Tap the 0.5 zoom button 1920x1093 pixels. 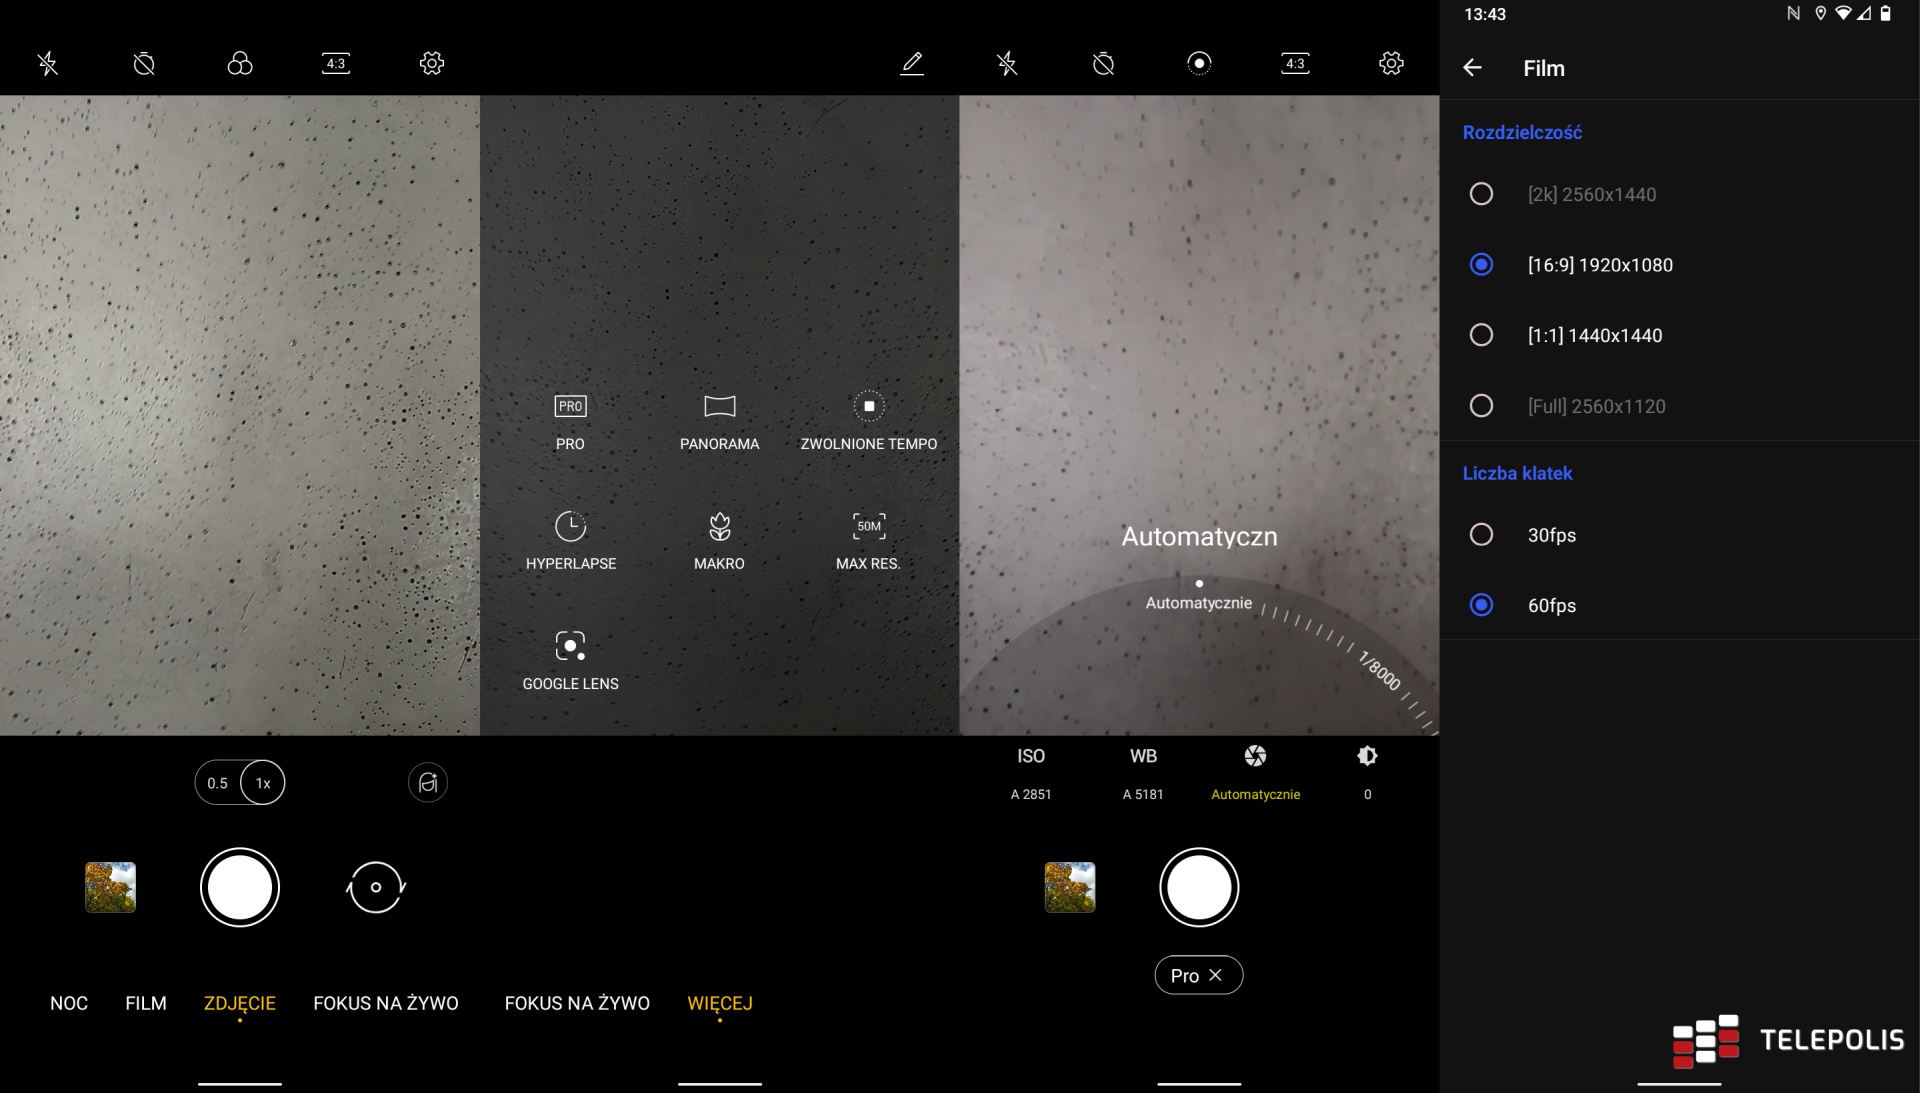[217, 783]
